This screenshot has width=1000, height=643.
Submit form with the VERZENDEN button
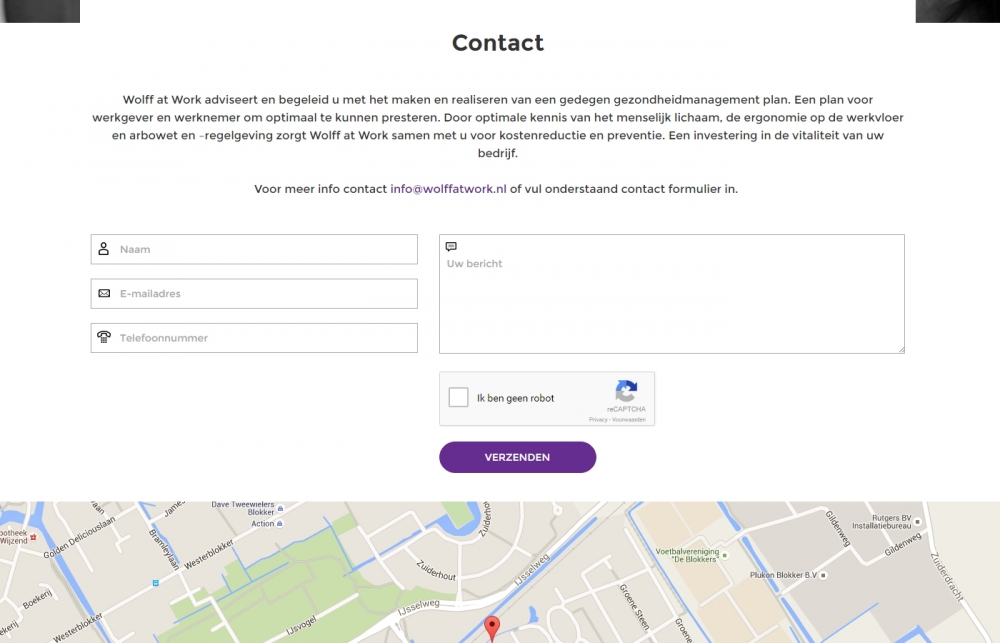click(517, 457)
